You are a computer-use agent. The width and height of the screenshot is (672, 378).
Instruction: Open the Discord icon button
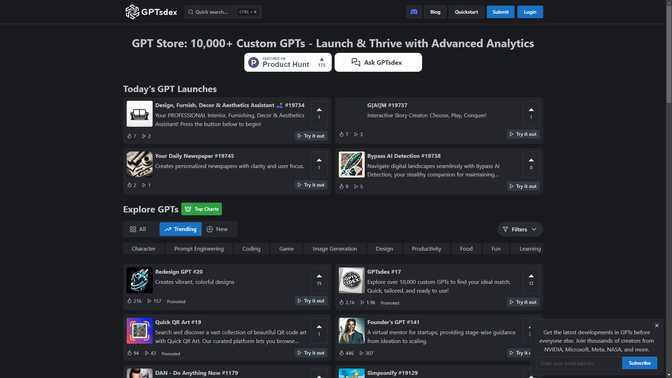[x=414, y=12]
